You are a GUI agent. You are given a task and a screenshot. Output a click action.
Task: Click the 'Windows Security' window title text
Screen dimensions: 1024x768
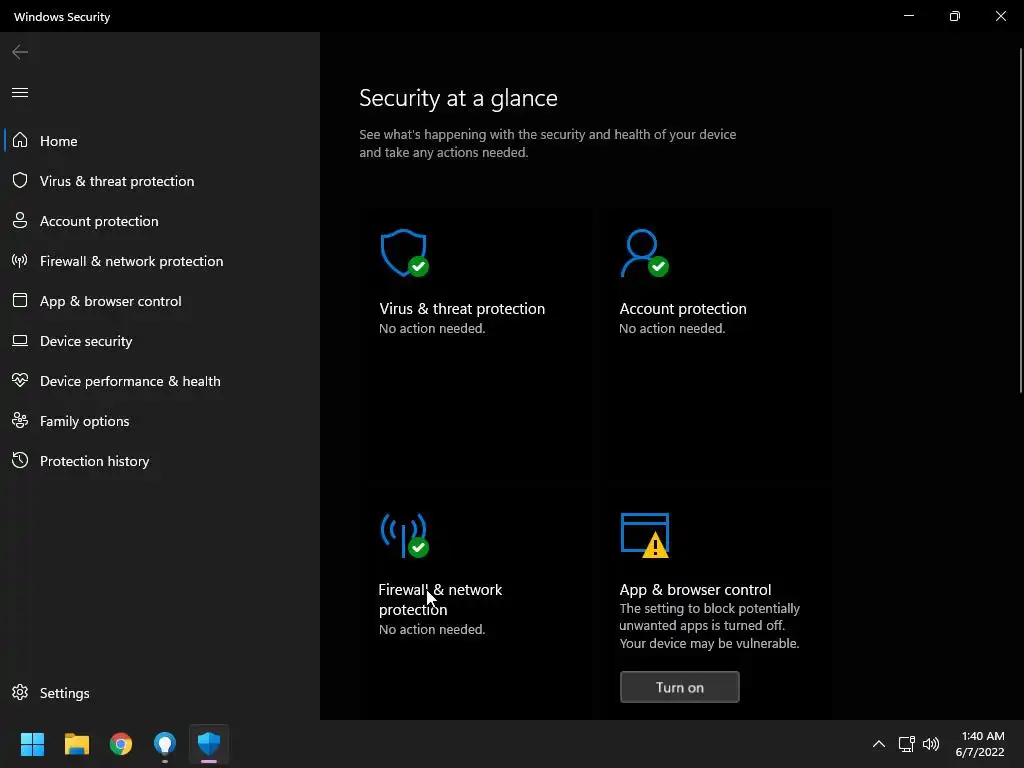62,17
